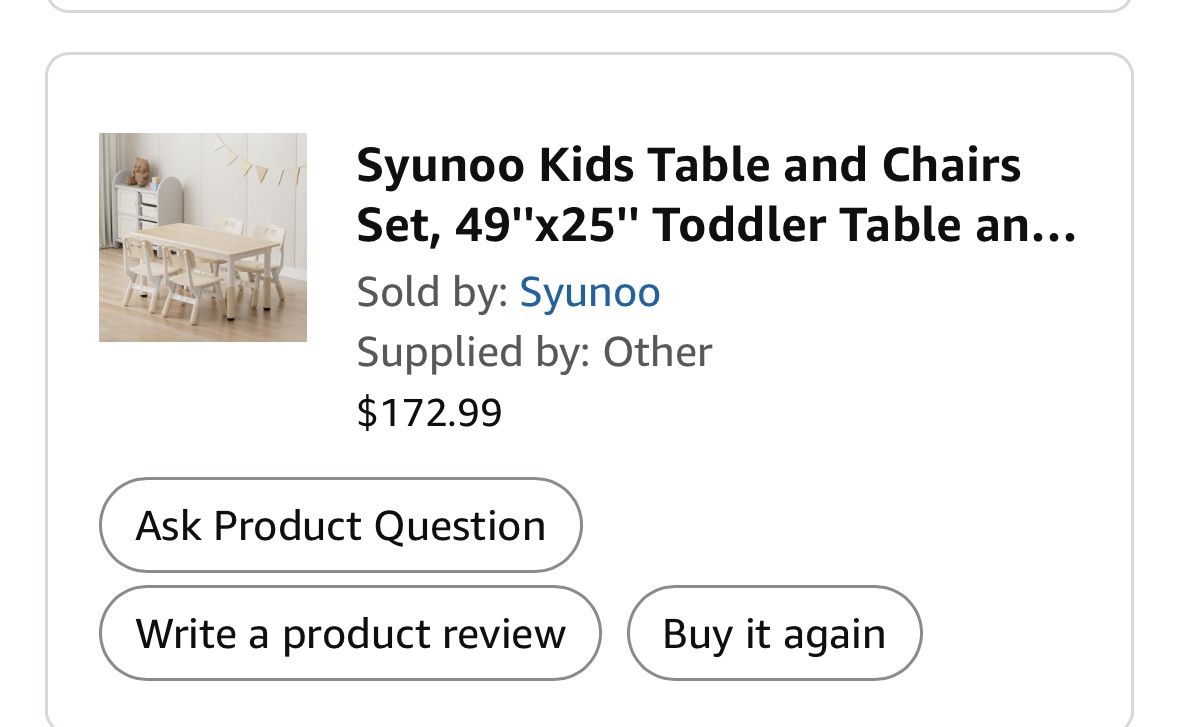Open the Write a product review form

coord(350,632)
